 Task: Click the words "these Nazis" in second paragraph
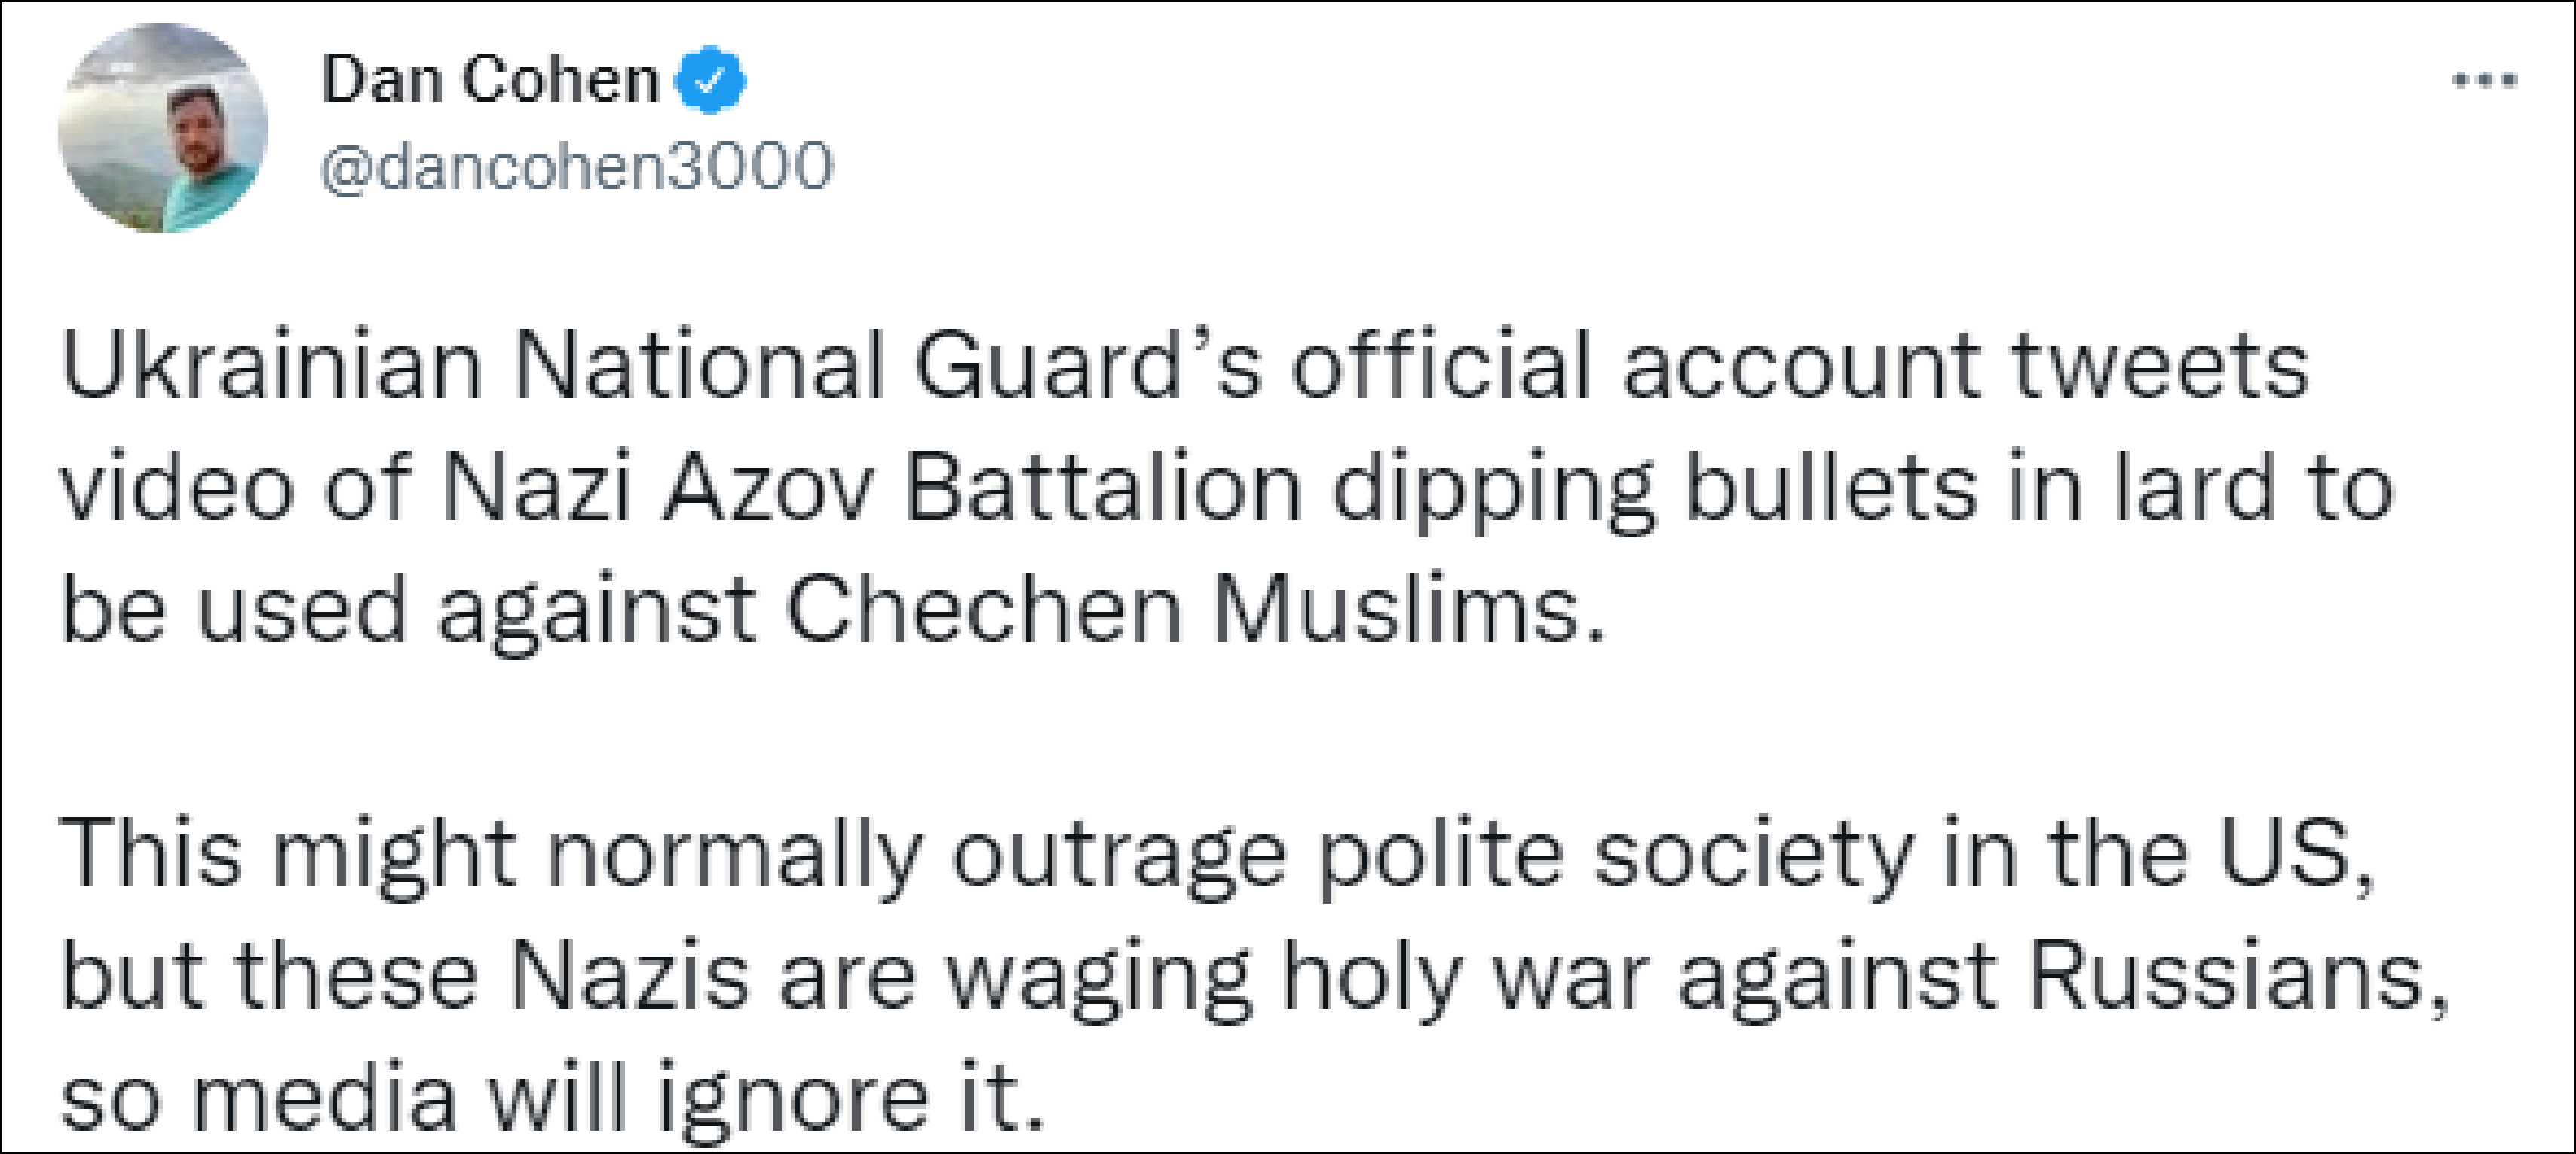(491, 978)
